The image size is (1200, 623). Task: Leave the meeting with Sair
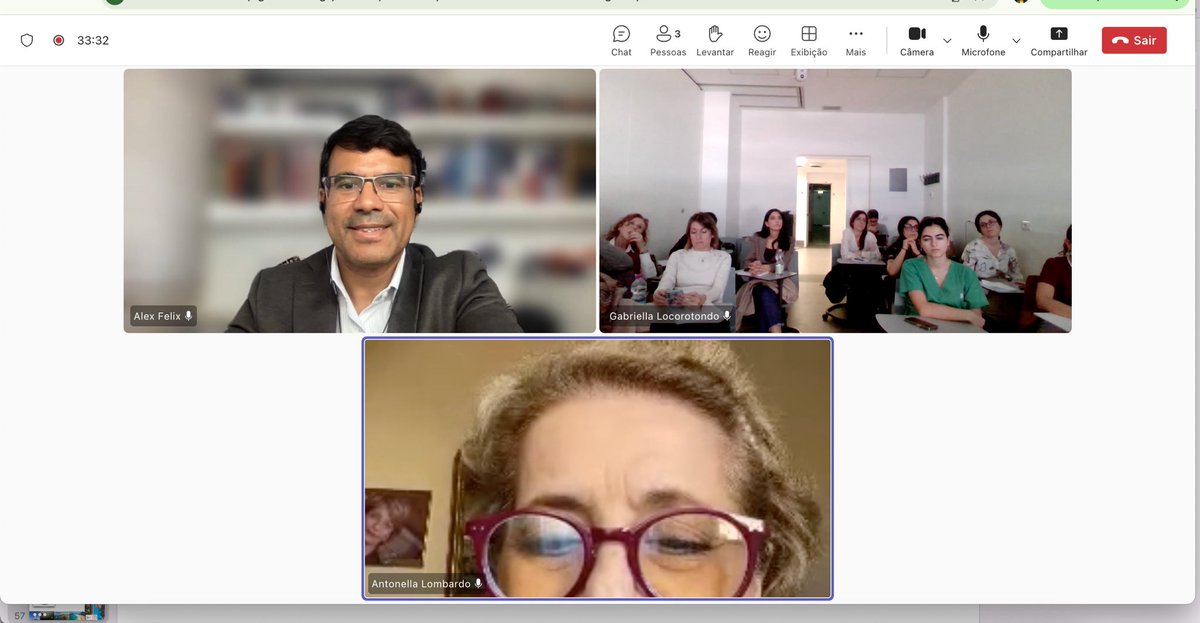(1134, 40)
